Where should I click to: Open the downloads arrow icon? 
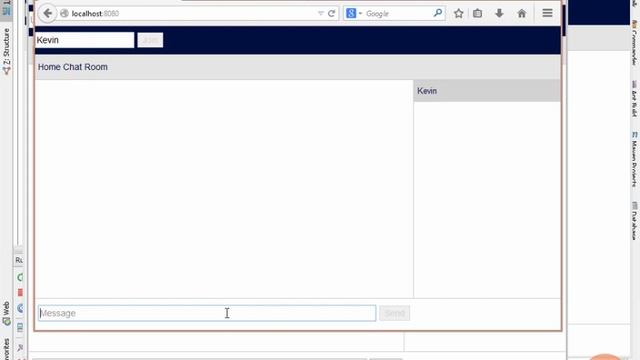point(499,13)
